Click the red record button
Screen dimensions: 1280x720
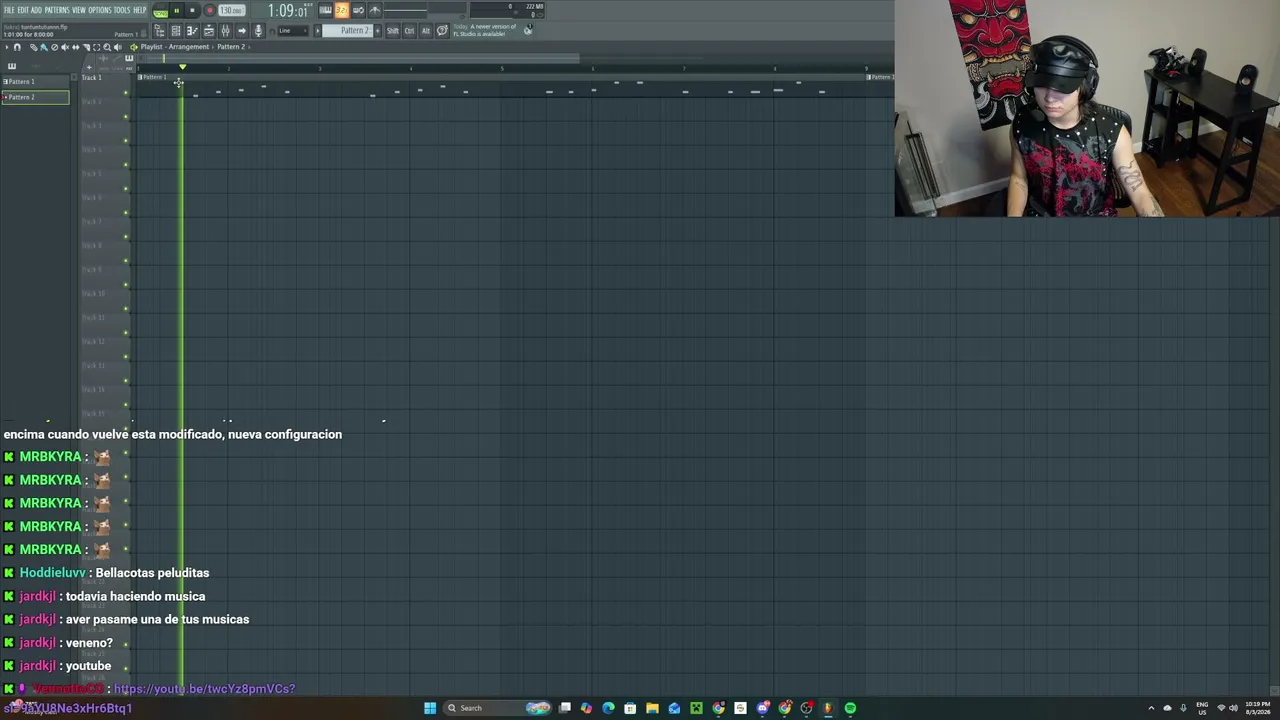coord(209,11)
